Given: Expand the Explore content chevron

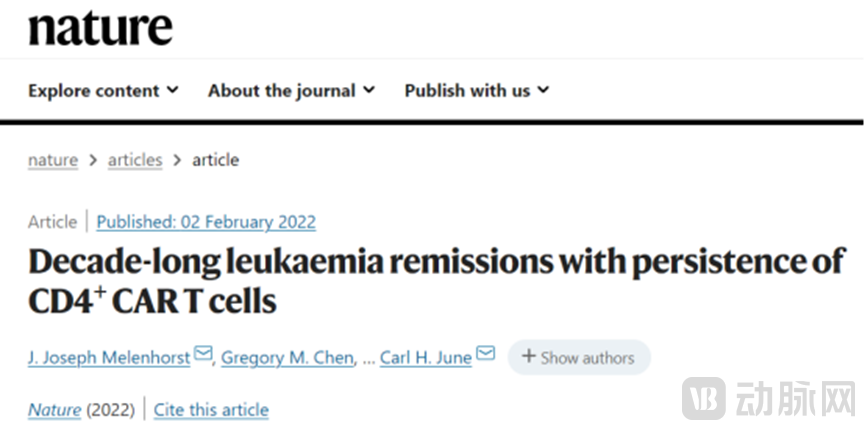Looking at the screenshot, I should [173, 90].
